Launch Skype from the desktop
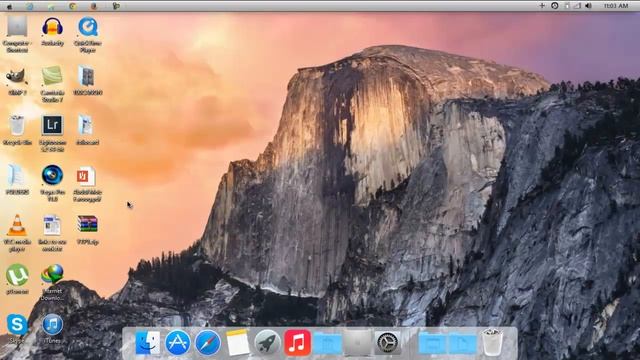Image resolution: width=640 pixels, height=360 pixels. [17, 324]
